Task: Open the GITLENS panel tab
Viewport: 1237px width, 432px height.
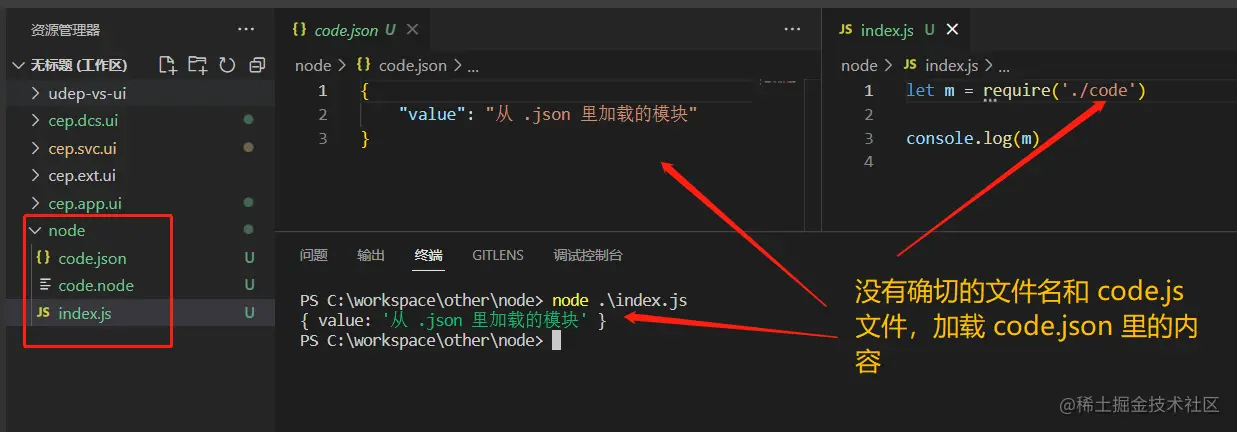Action: pos(498,255)
